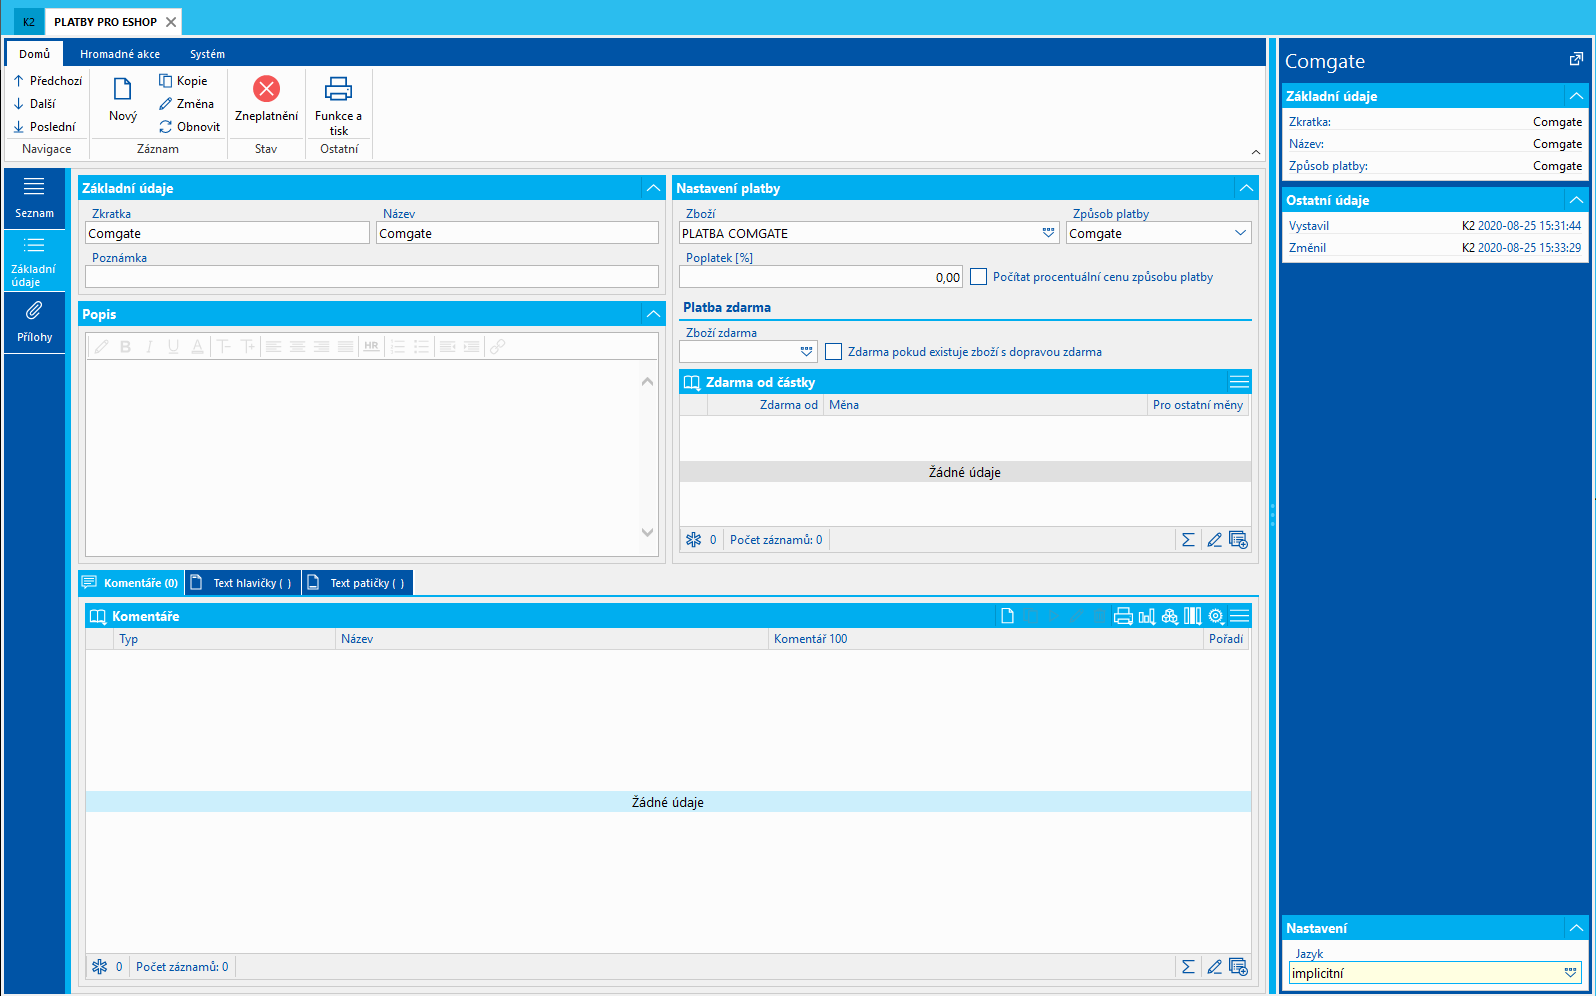Collapse Ostatní údaje in side panel
The height and width of the screenshot is (996, 1596).
tap(1576, 200)
